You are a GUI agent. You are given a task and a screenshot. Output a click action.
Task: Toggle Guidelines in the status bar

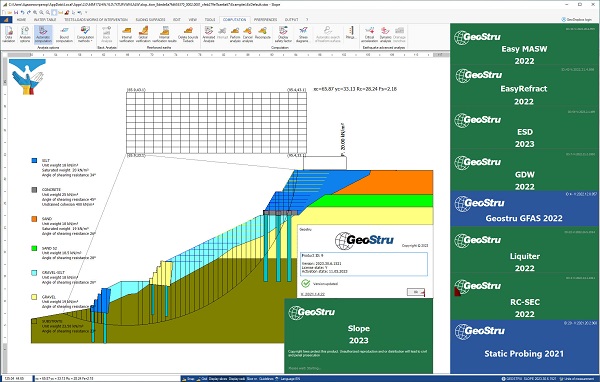[x=266, y=379]
